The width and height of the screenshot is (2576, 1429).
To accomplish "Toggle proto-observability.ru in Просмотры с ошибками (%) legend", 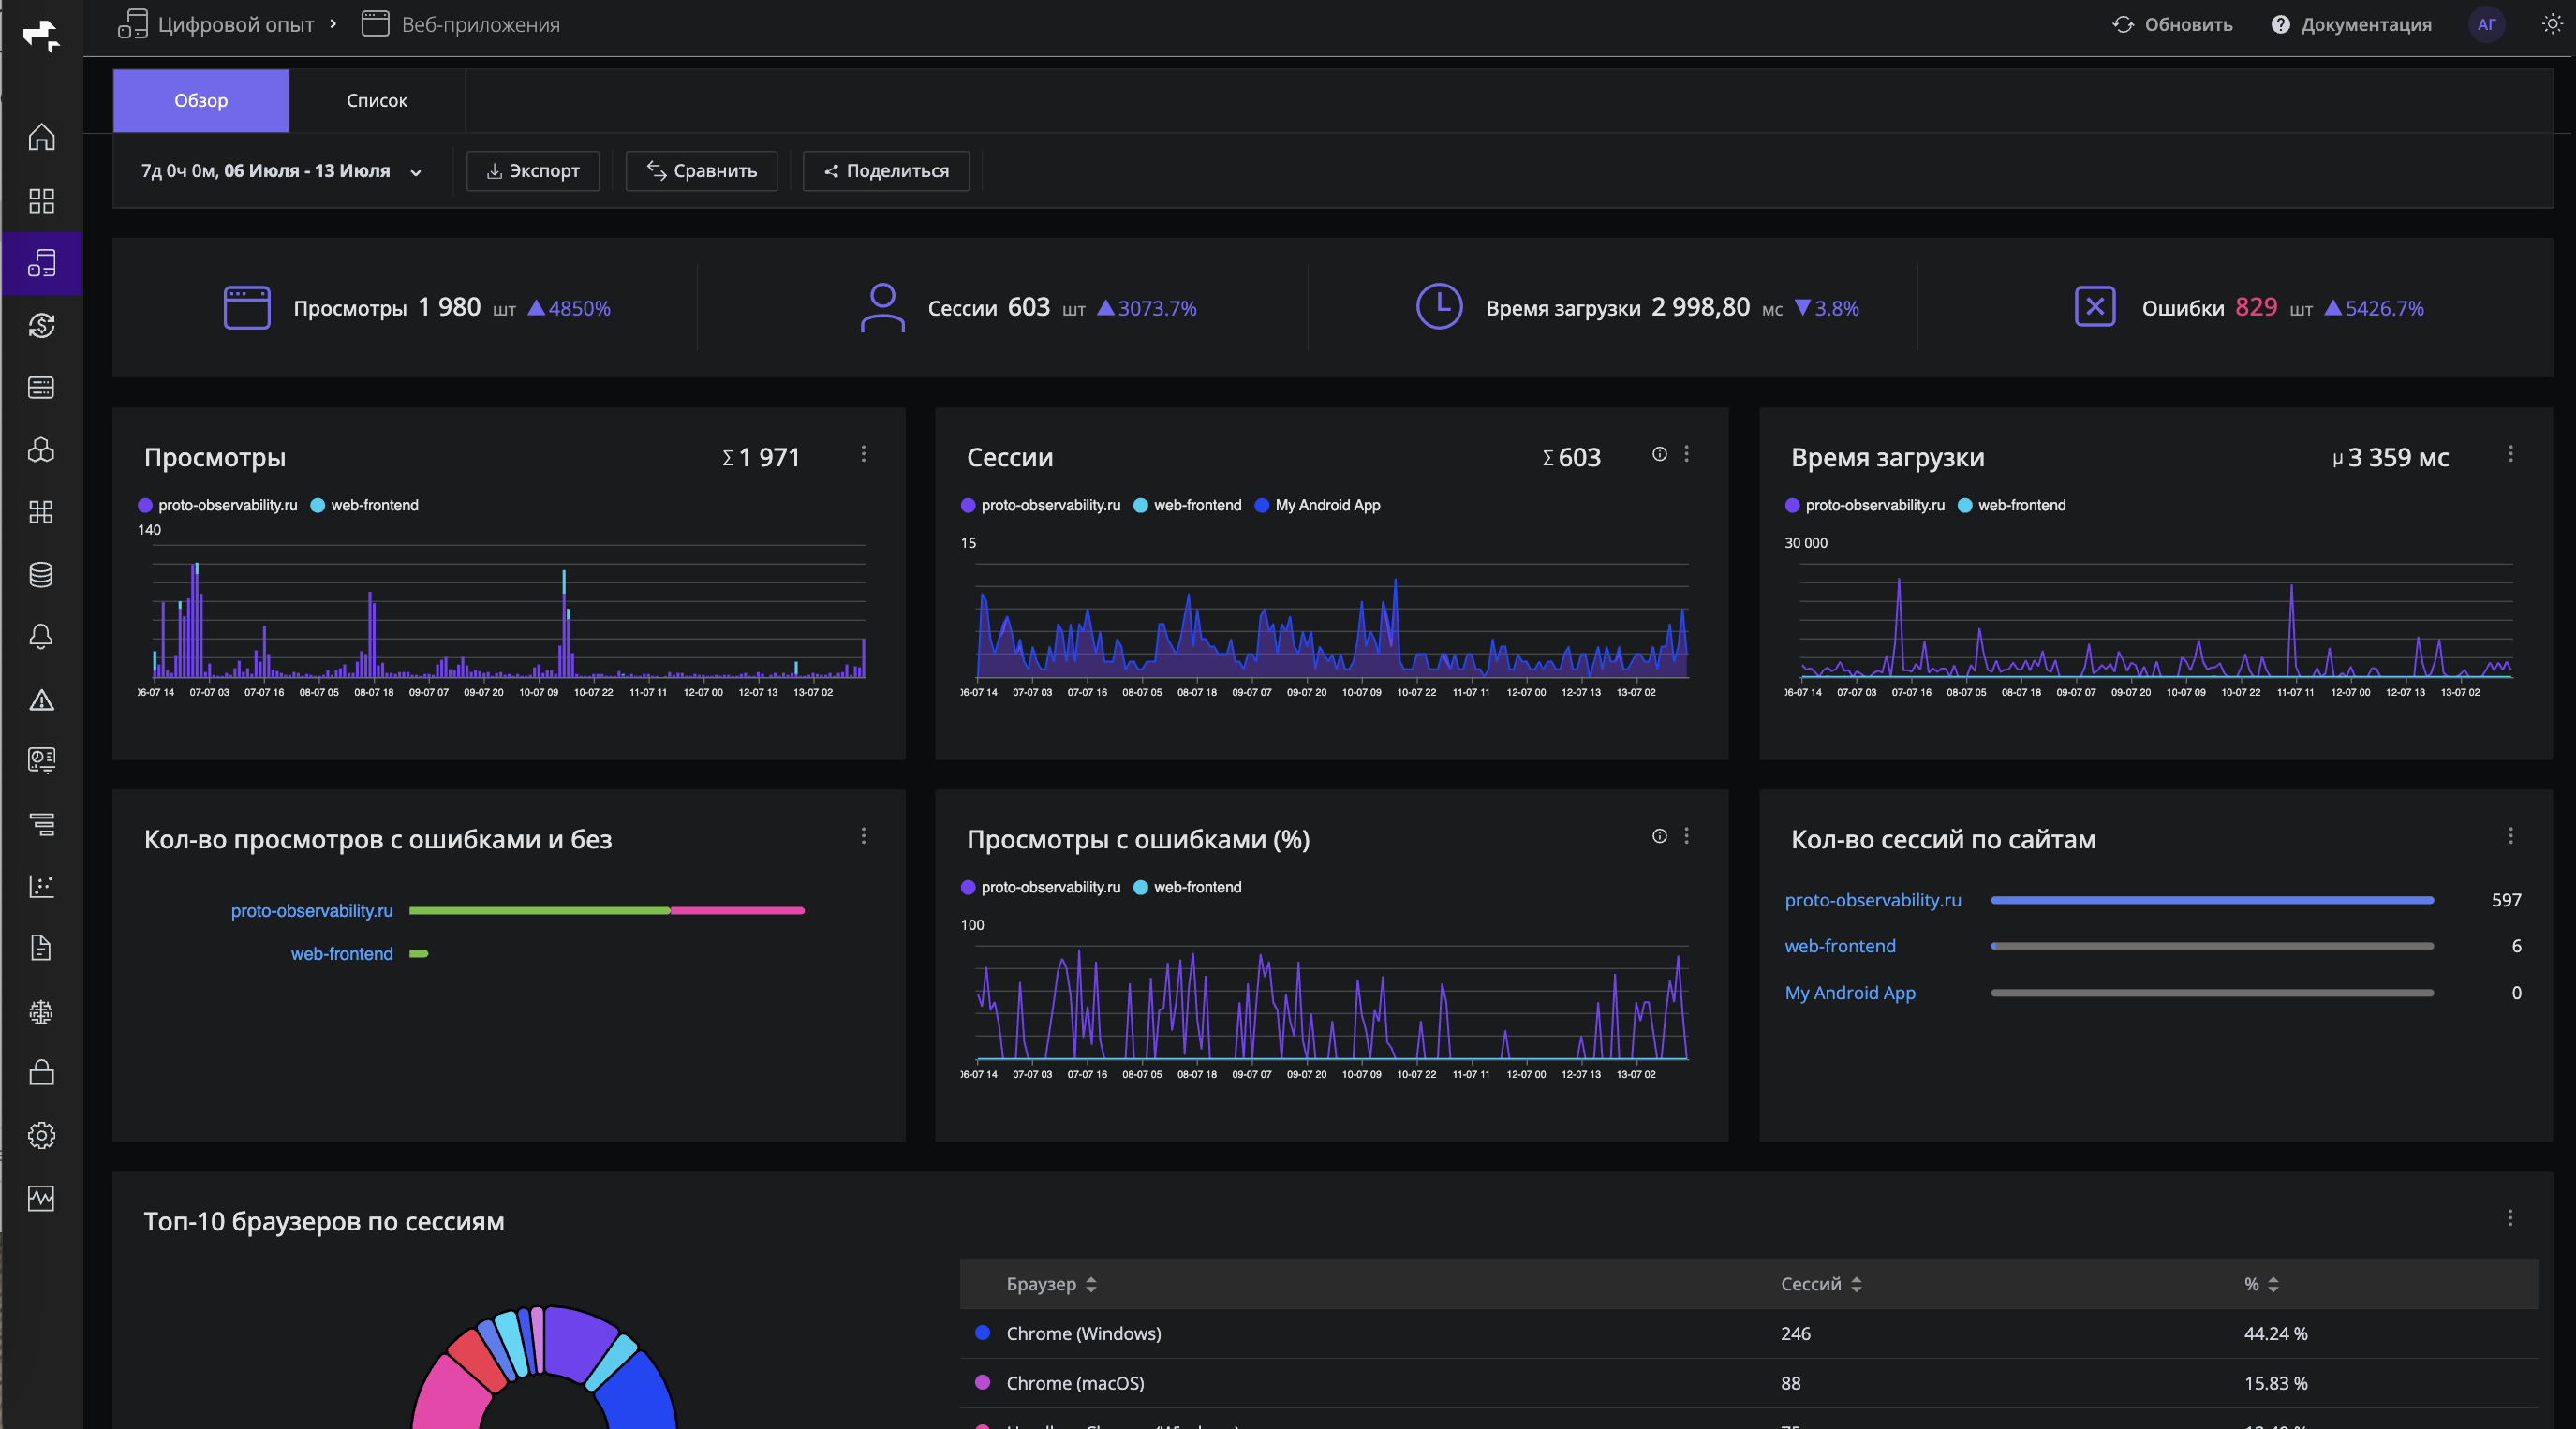I will 1041,887.
